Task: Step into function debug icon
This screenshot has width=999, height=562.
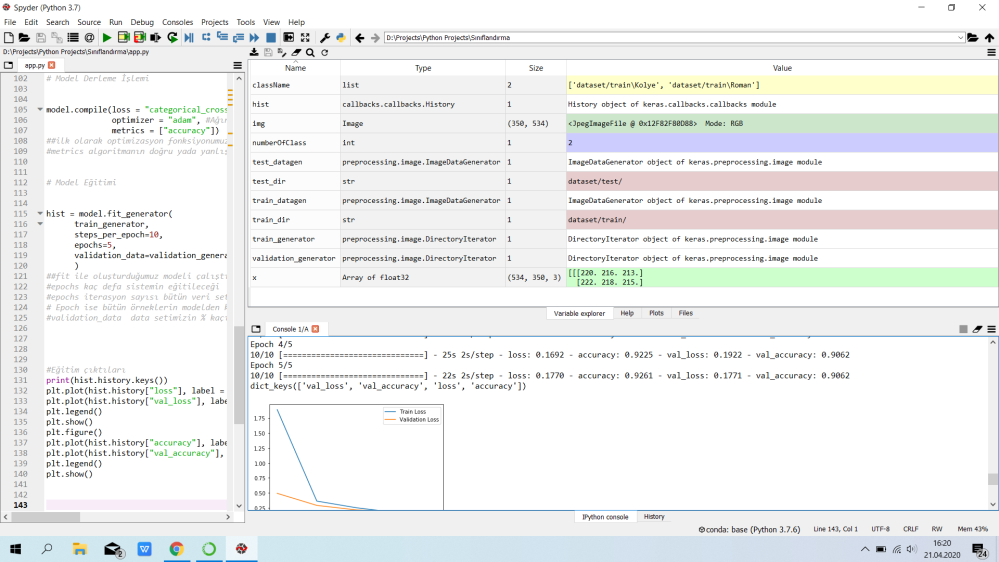Action: [222, 38]
